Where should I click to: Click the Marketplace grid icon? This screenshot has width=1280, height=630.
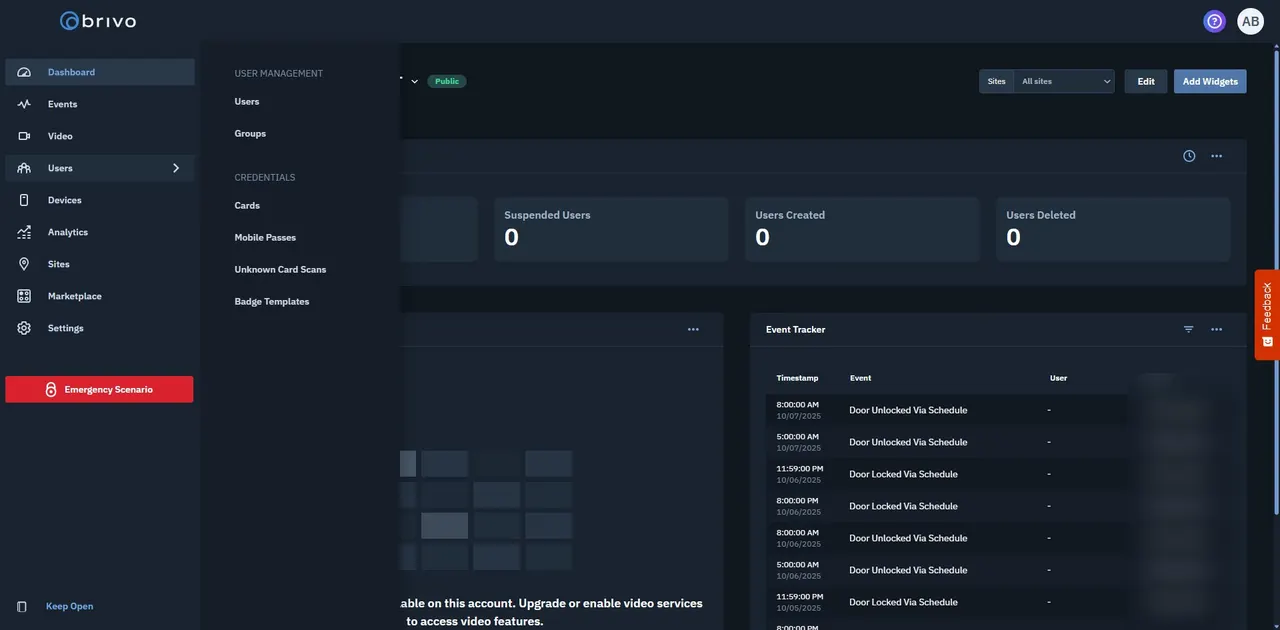[24, 296]
